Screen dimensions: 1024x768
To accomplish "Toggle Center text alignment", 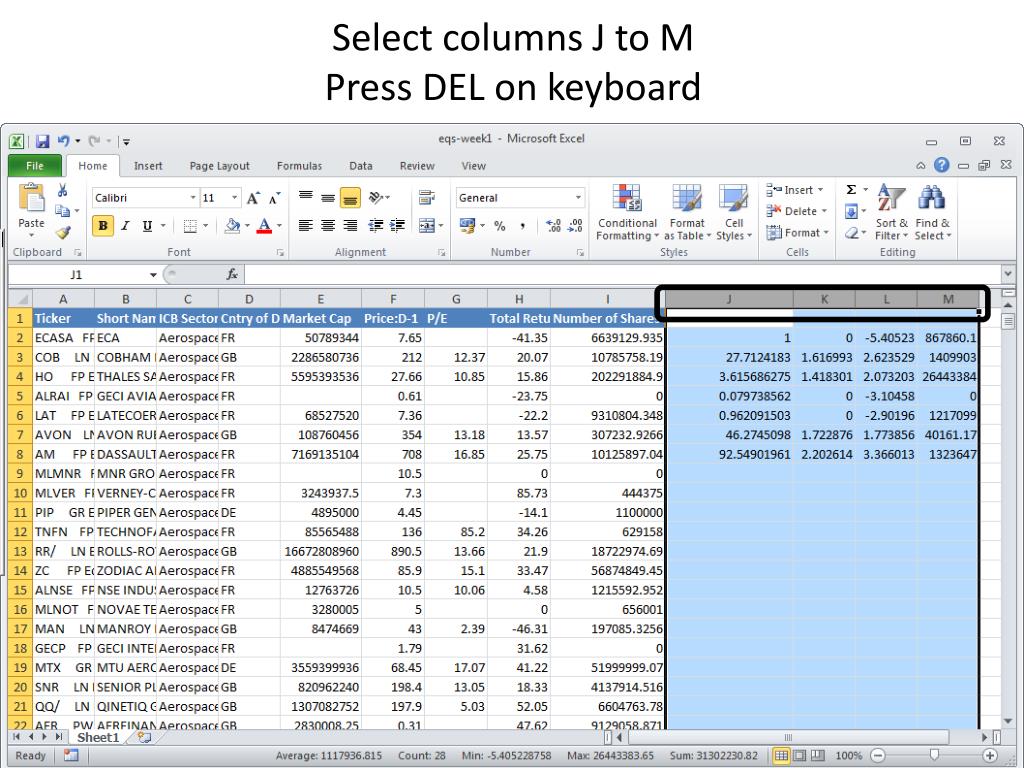I will [328, 226].
